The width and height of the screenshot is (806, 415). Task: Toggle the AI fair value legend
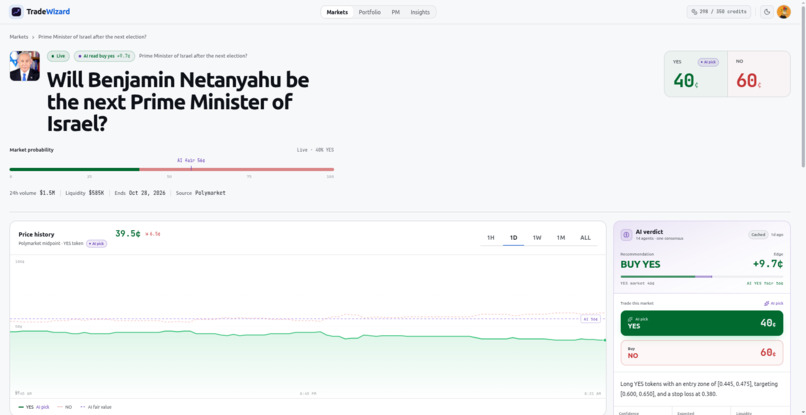[95, 407]
